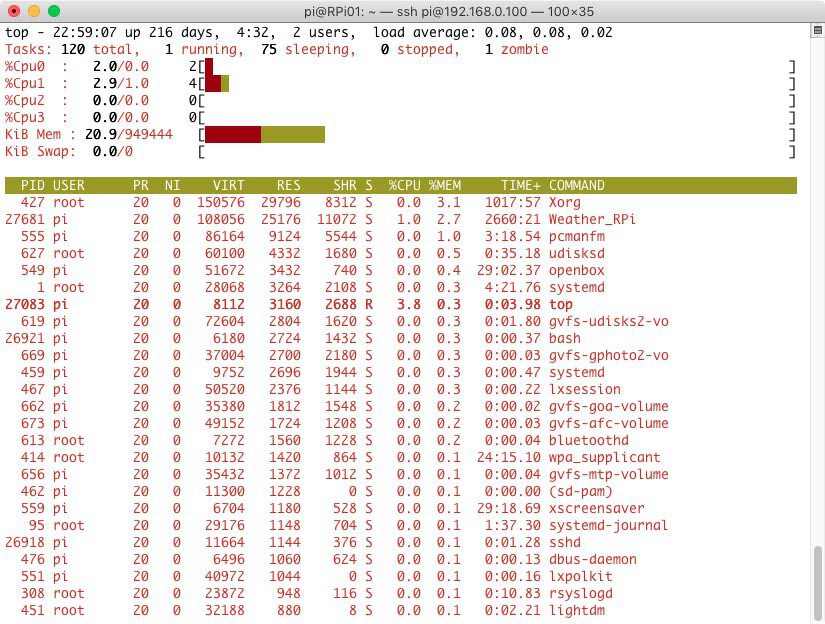Click the gvfs-afc-volume command
The height and width of the screenshot is (624, 825).
pyautogui.click(x=609, y=424)
